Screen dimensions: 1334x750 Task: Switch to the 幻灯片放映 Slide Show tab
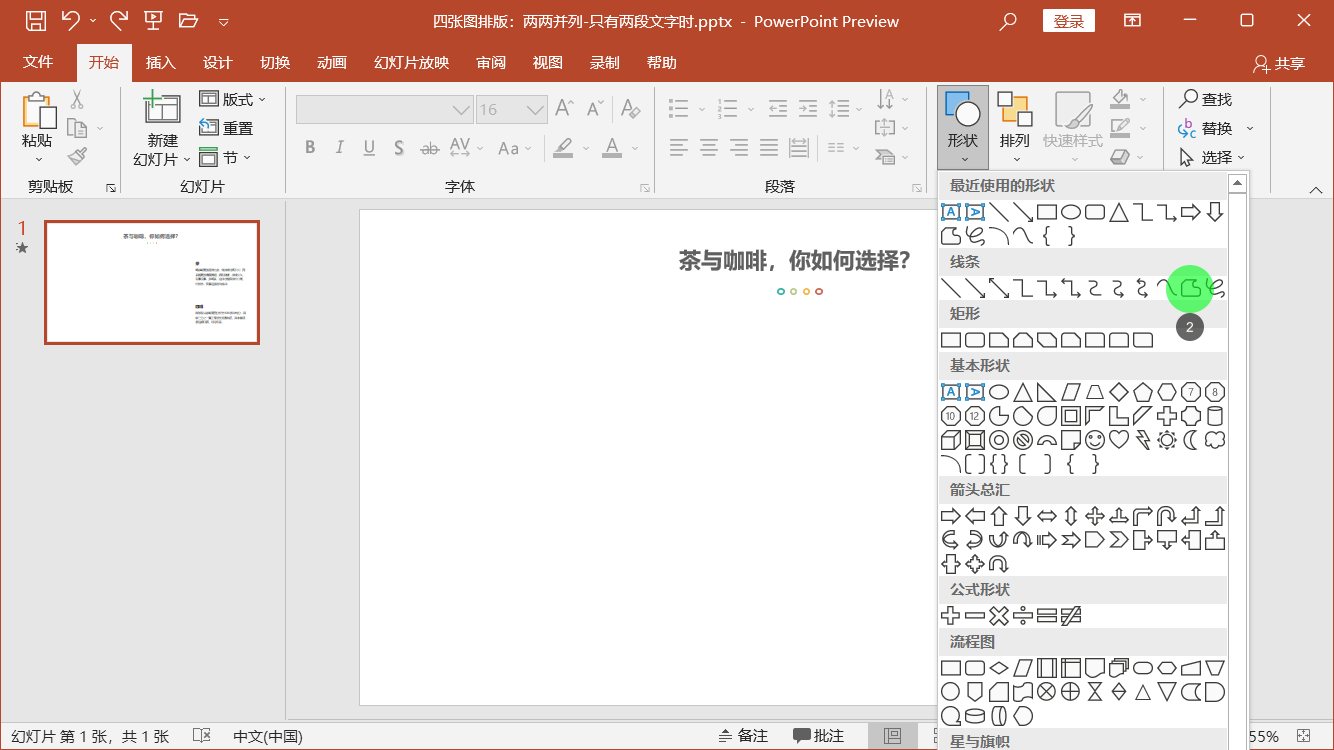click(412, 62)
